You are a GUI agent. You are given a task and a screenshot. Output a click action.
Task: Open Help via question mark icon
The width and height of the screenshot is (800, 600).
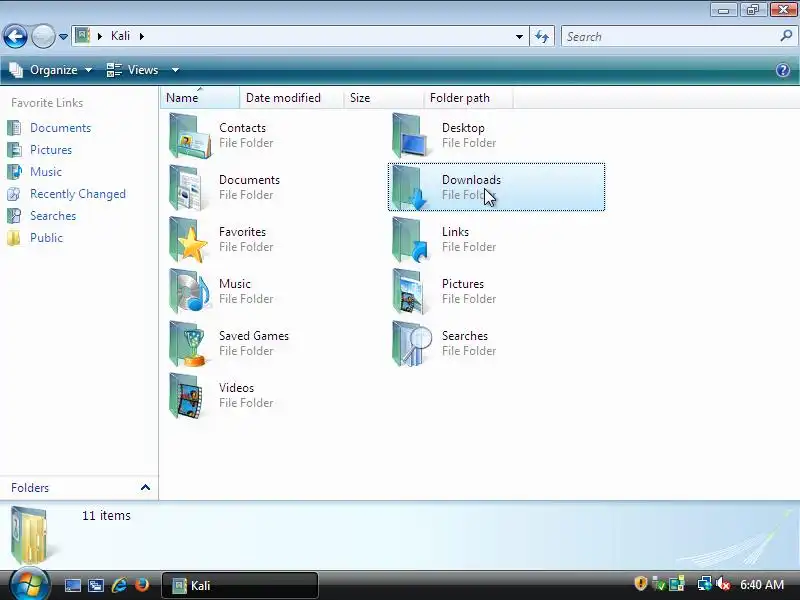783,70
